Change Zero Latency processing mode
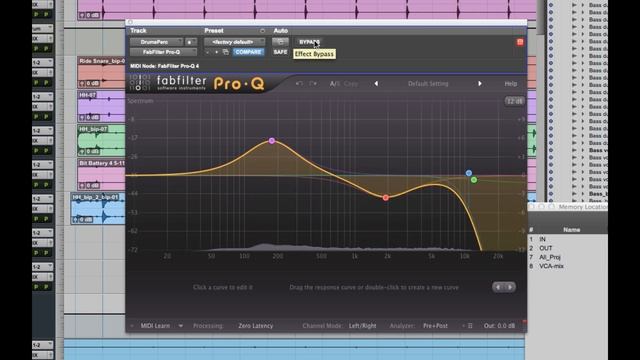640x360 pixels. pyautogui.click(x=256, y=326)
